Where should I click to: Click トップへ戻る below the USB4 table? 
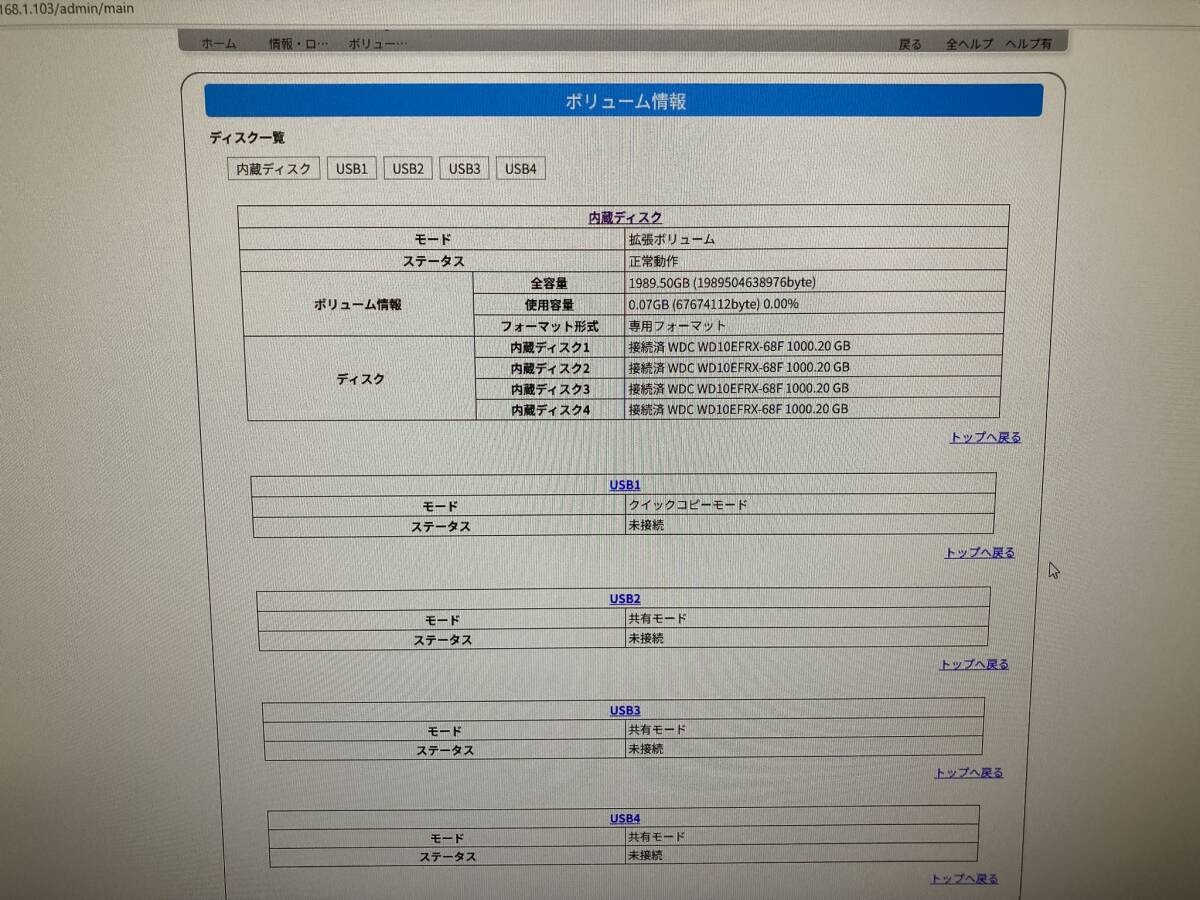coord(964,879)
